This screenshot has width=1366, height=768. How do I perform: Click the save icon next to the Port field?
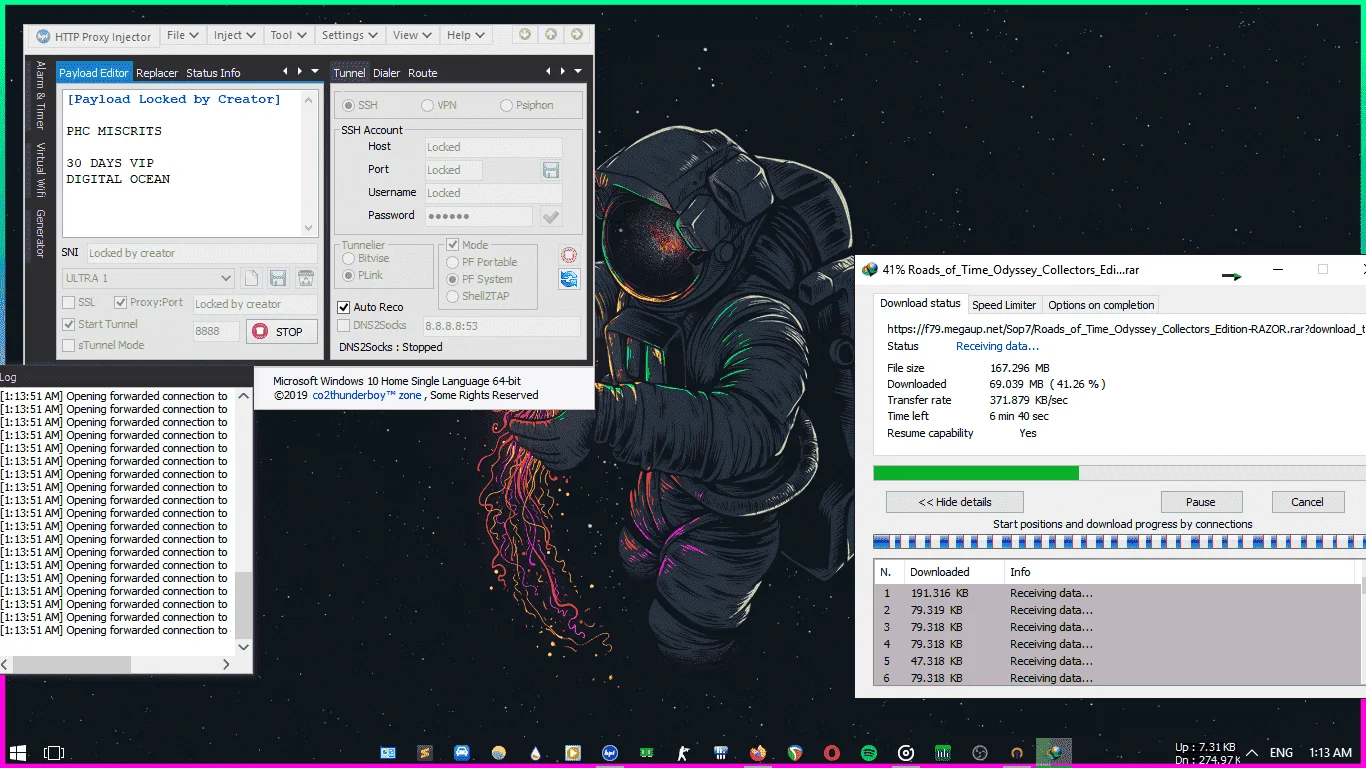pyautogui.click(x=551, y=170)
